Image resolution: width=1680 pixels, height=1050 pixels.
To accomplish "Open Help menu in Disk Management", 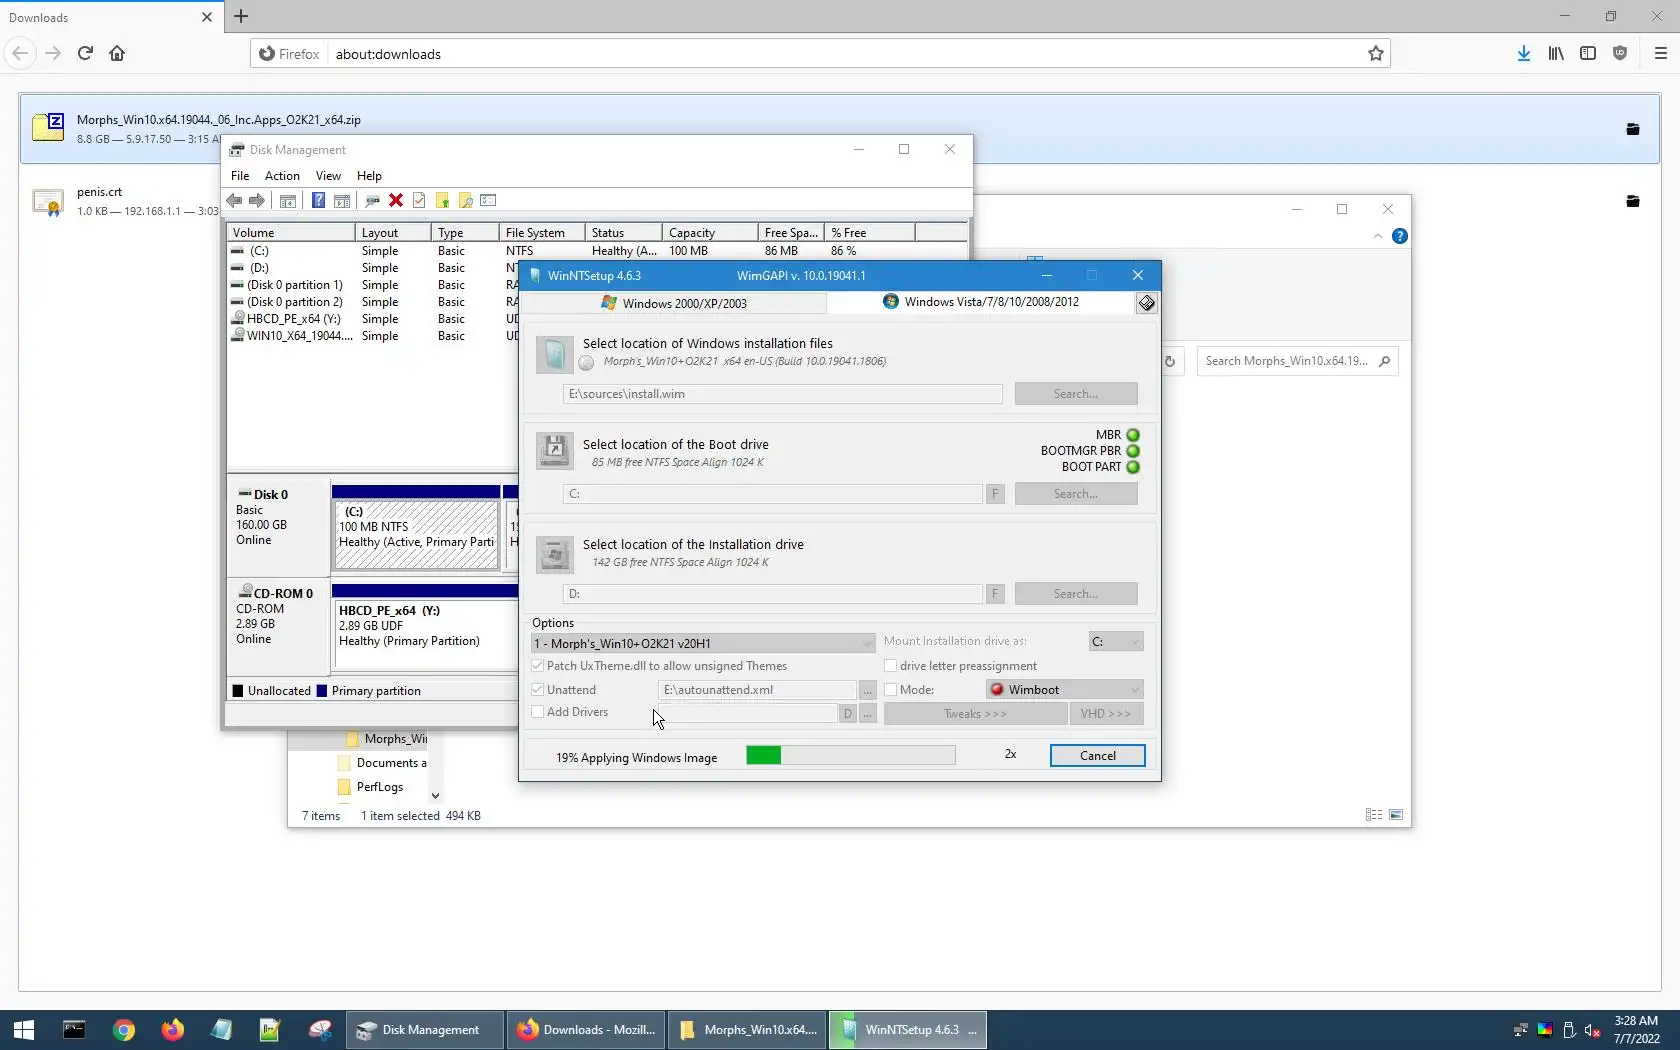I will click(x=369, y=176).
